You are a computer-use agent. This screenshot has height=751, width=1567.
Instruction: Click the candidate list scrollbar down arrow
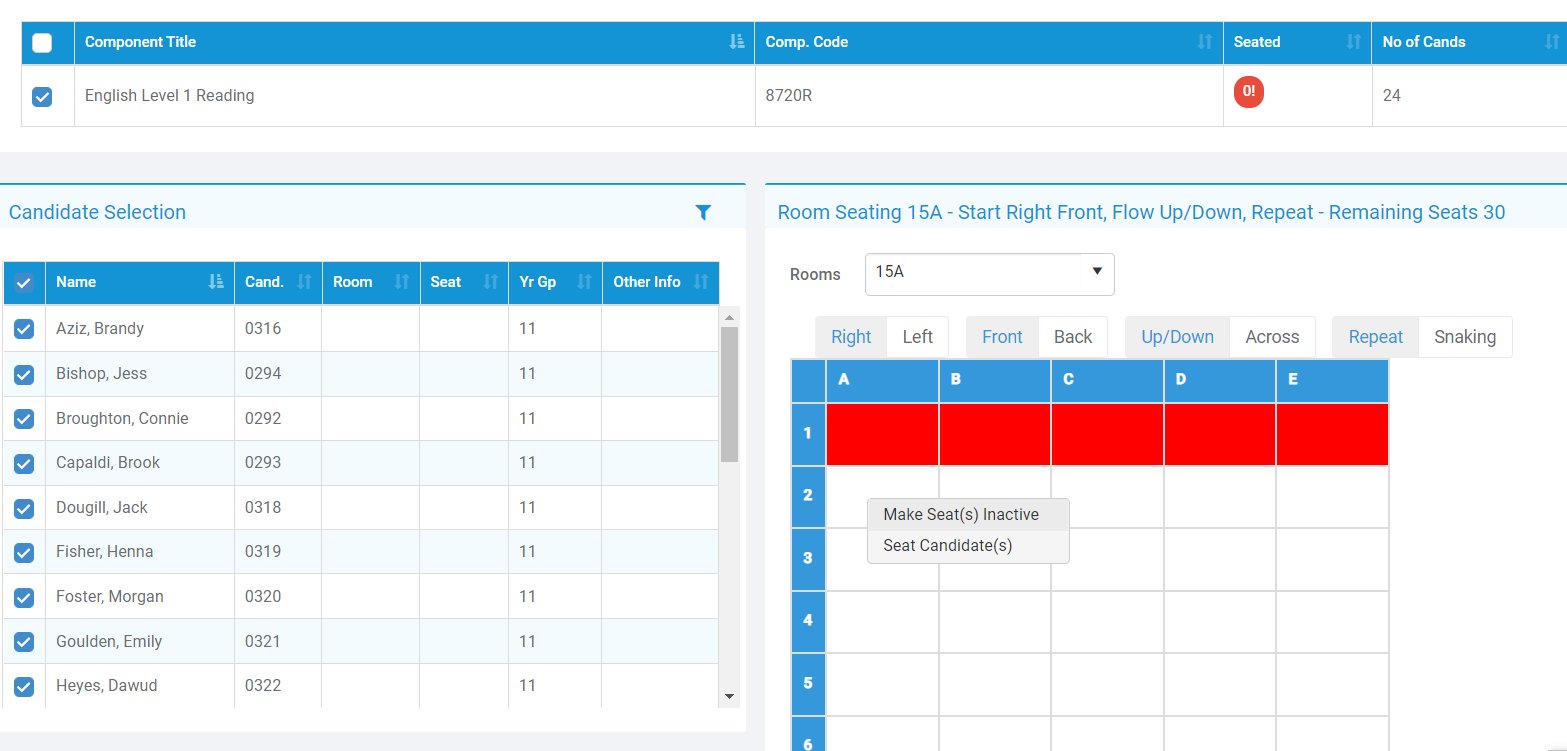coord(729,696)
